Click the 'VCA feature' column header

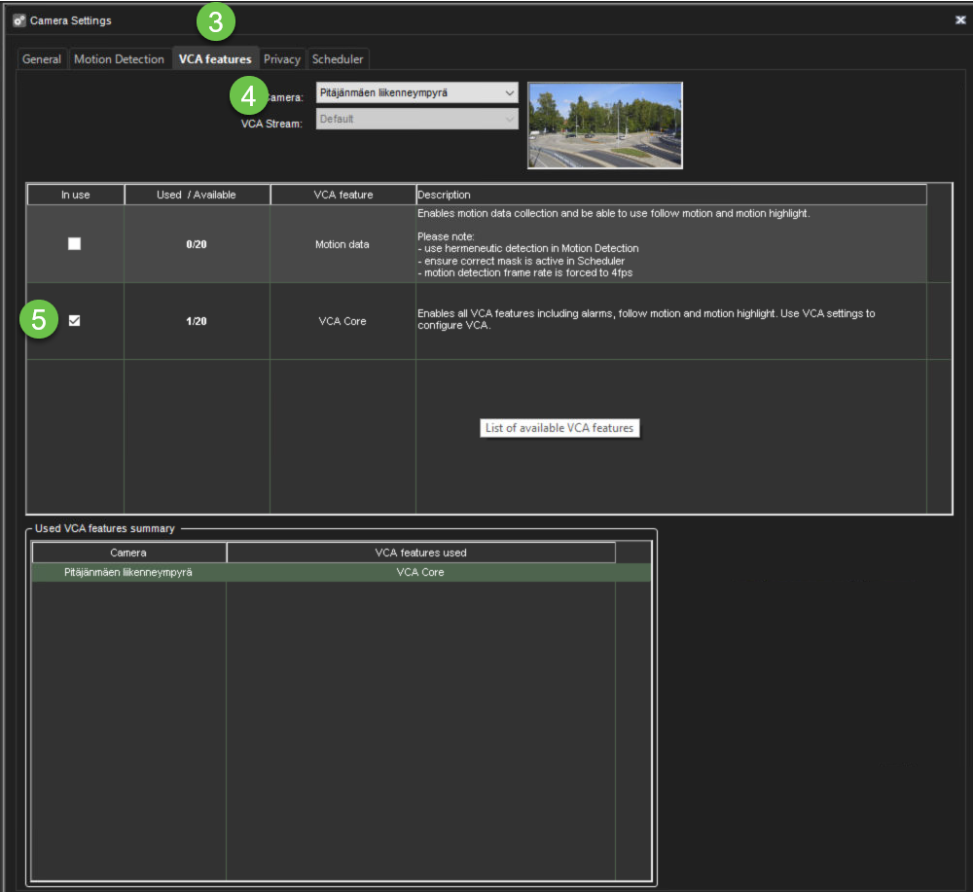point(342,195)
